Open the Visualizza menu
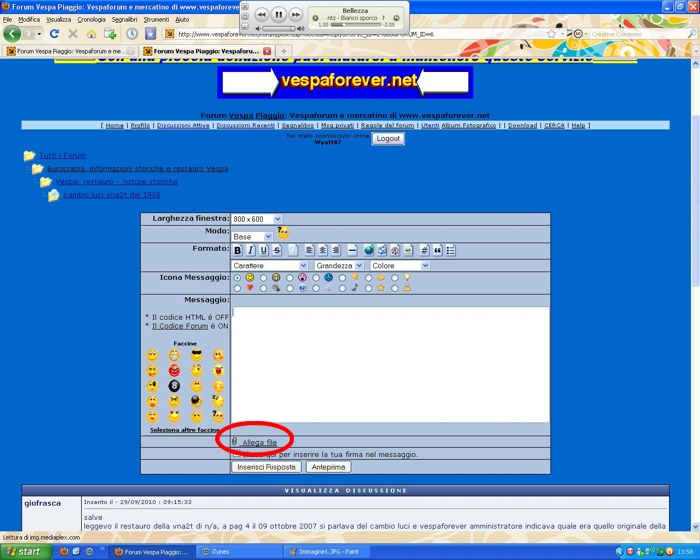Screen dimensions: 700x560 point(58,20)
